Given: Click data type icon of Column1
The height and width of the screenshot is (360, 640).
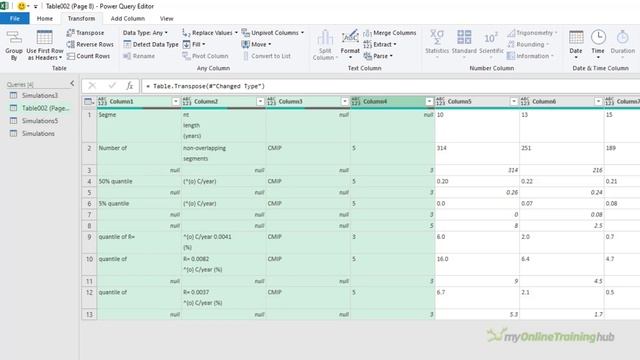Looking at the screenshot, I should (102, 101).
